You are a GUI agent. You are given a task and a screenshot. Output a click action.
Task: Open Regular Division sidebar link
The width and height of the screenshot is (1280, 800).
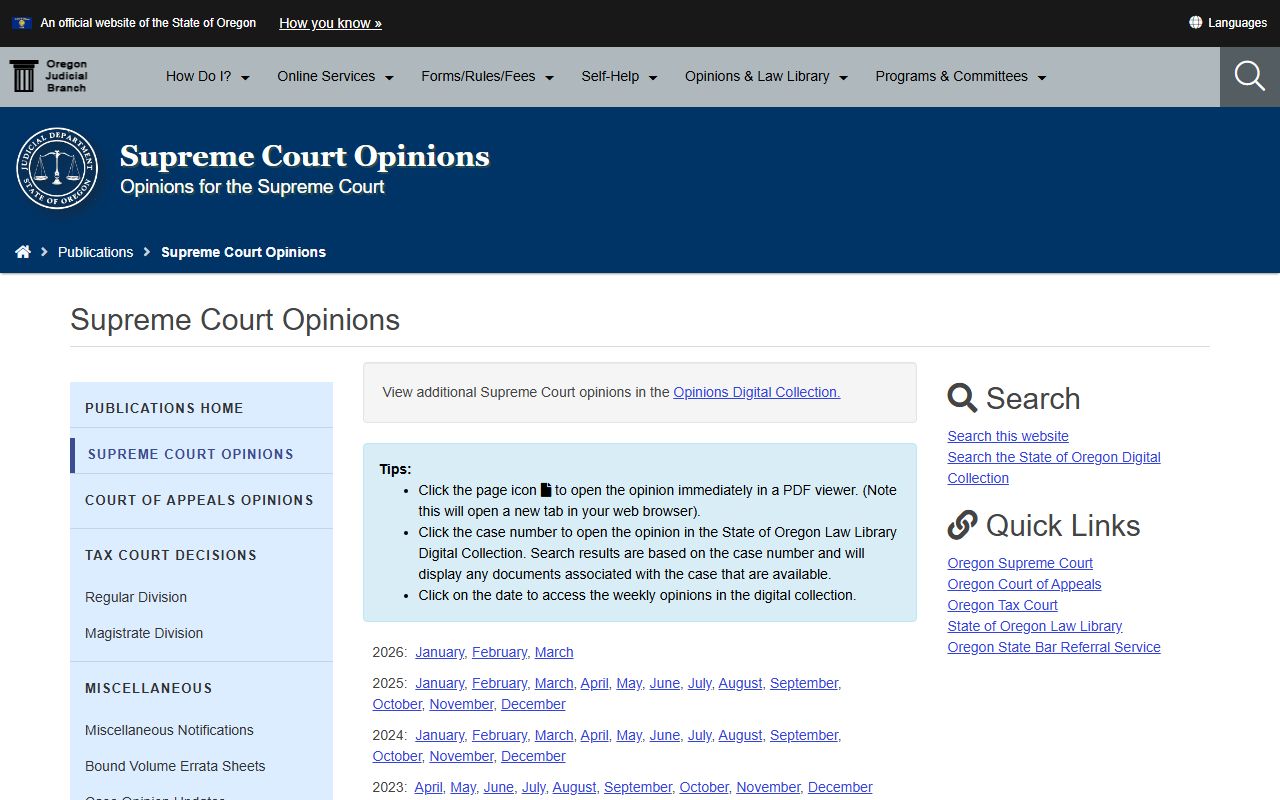(x=136, y=597)
